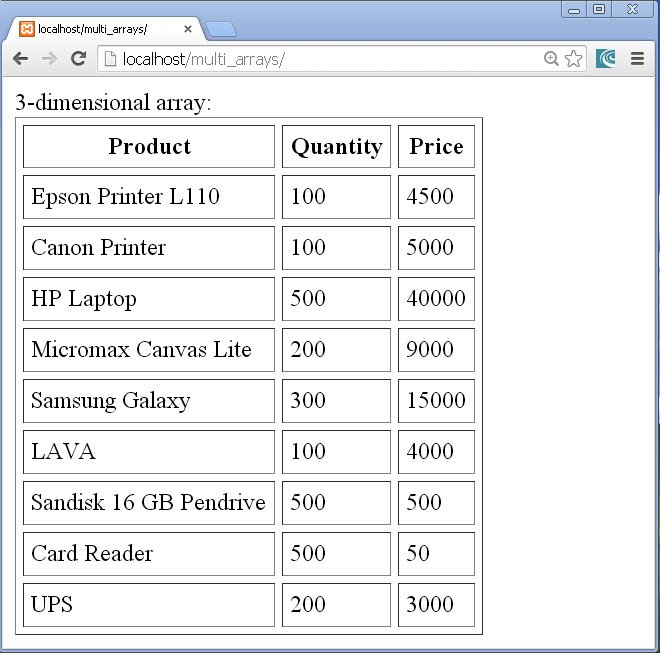Click the price 4000 cell

[x=436, y=452]
